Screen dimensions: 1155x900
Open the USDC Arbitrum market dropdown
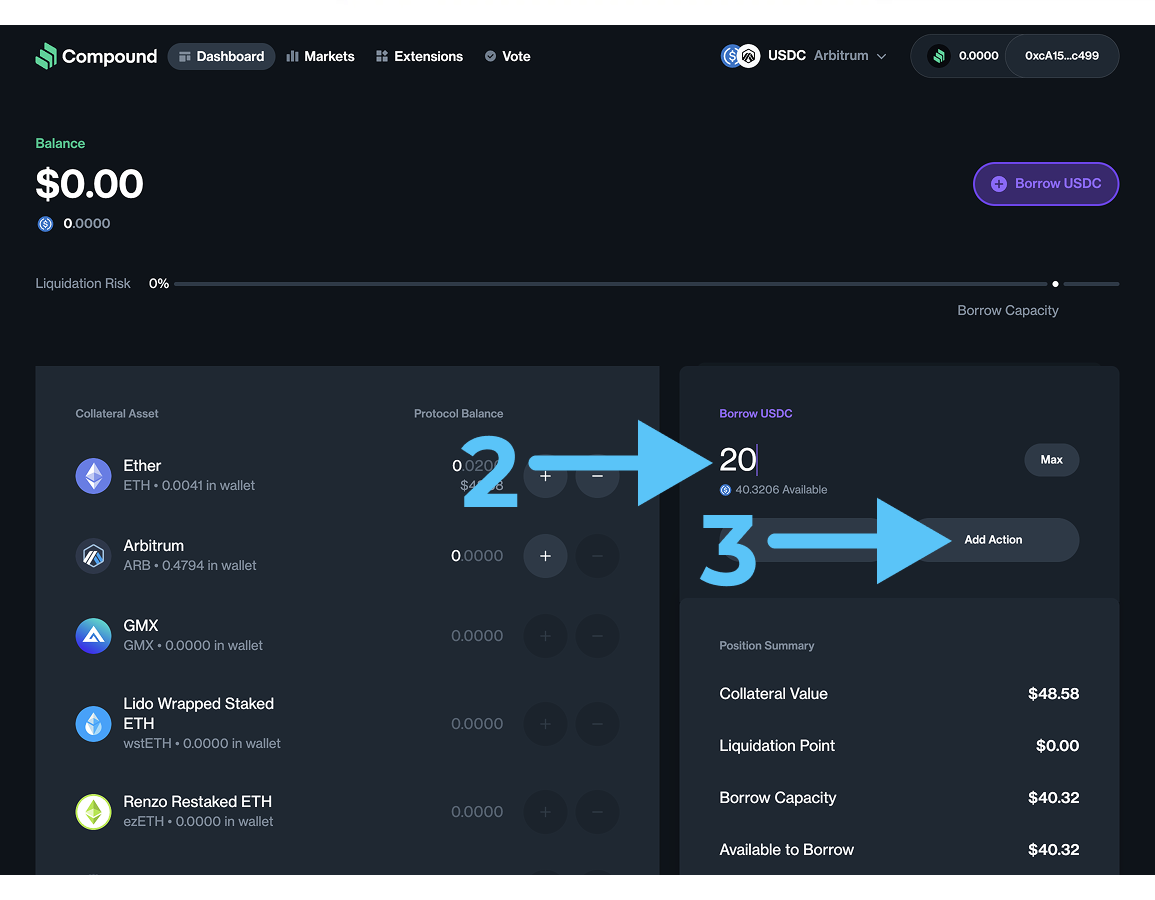(x=805, y=56)
